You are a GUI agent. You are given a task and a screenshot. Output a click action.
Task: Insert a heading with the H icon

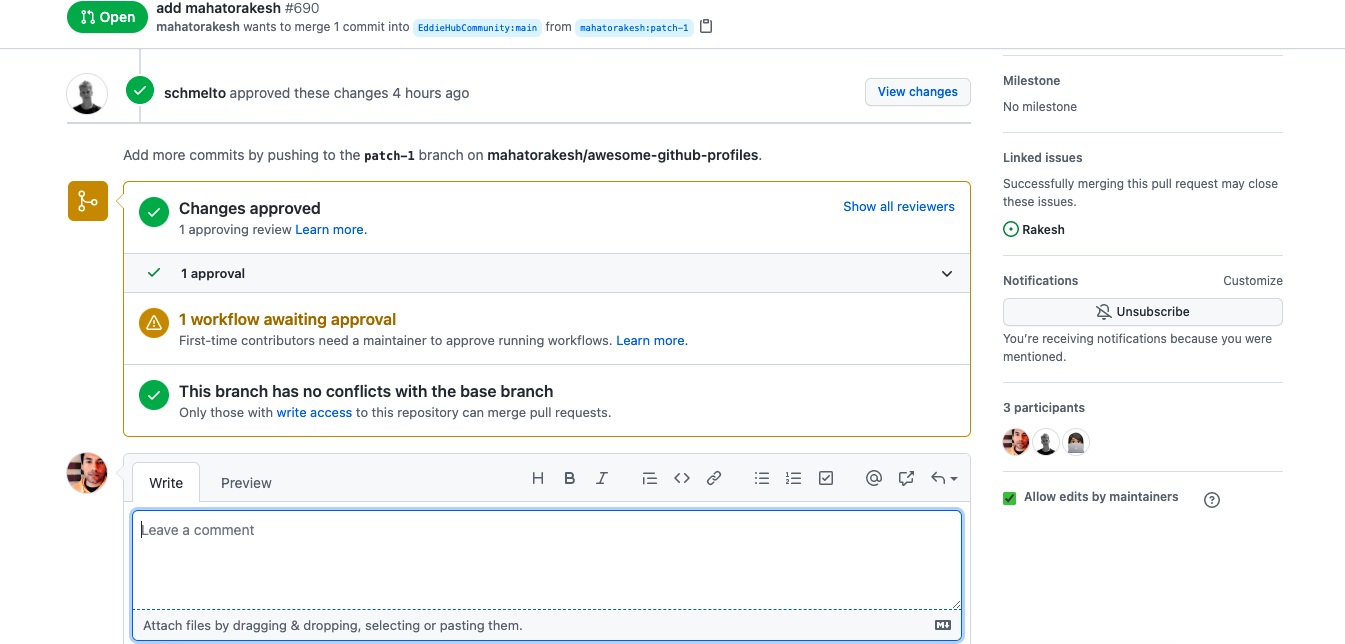point(538,479)
